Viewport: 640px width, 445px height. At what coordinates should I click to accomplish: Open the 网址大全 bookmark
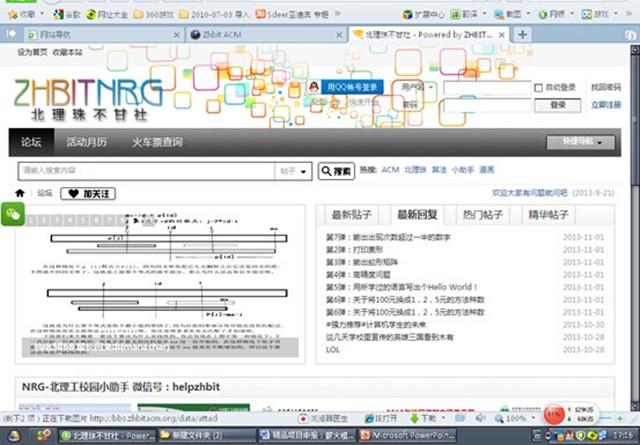(107, 15)
